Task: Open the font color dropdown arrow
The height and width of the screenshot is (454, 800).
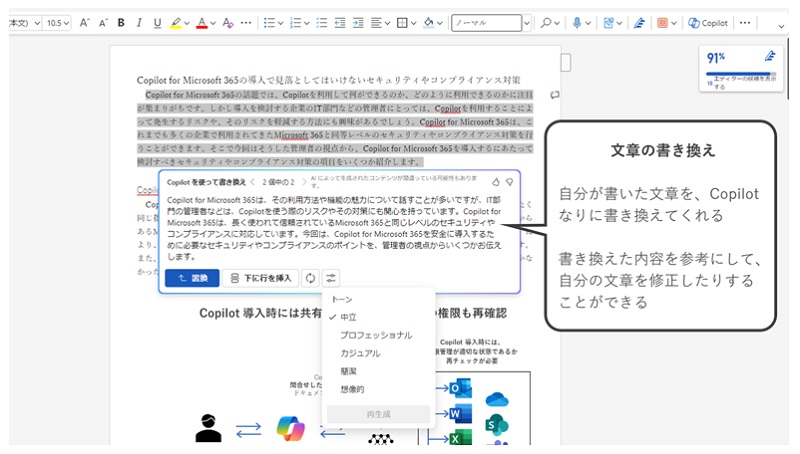Action: [x=213, y=23]
